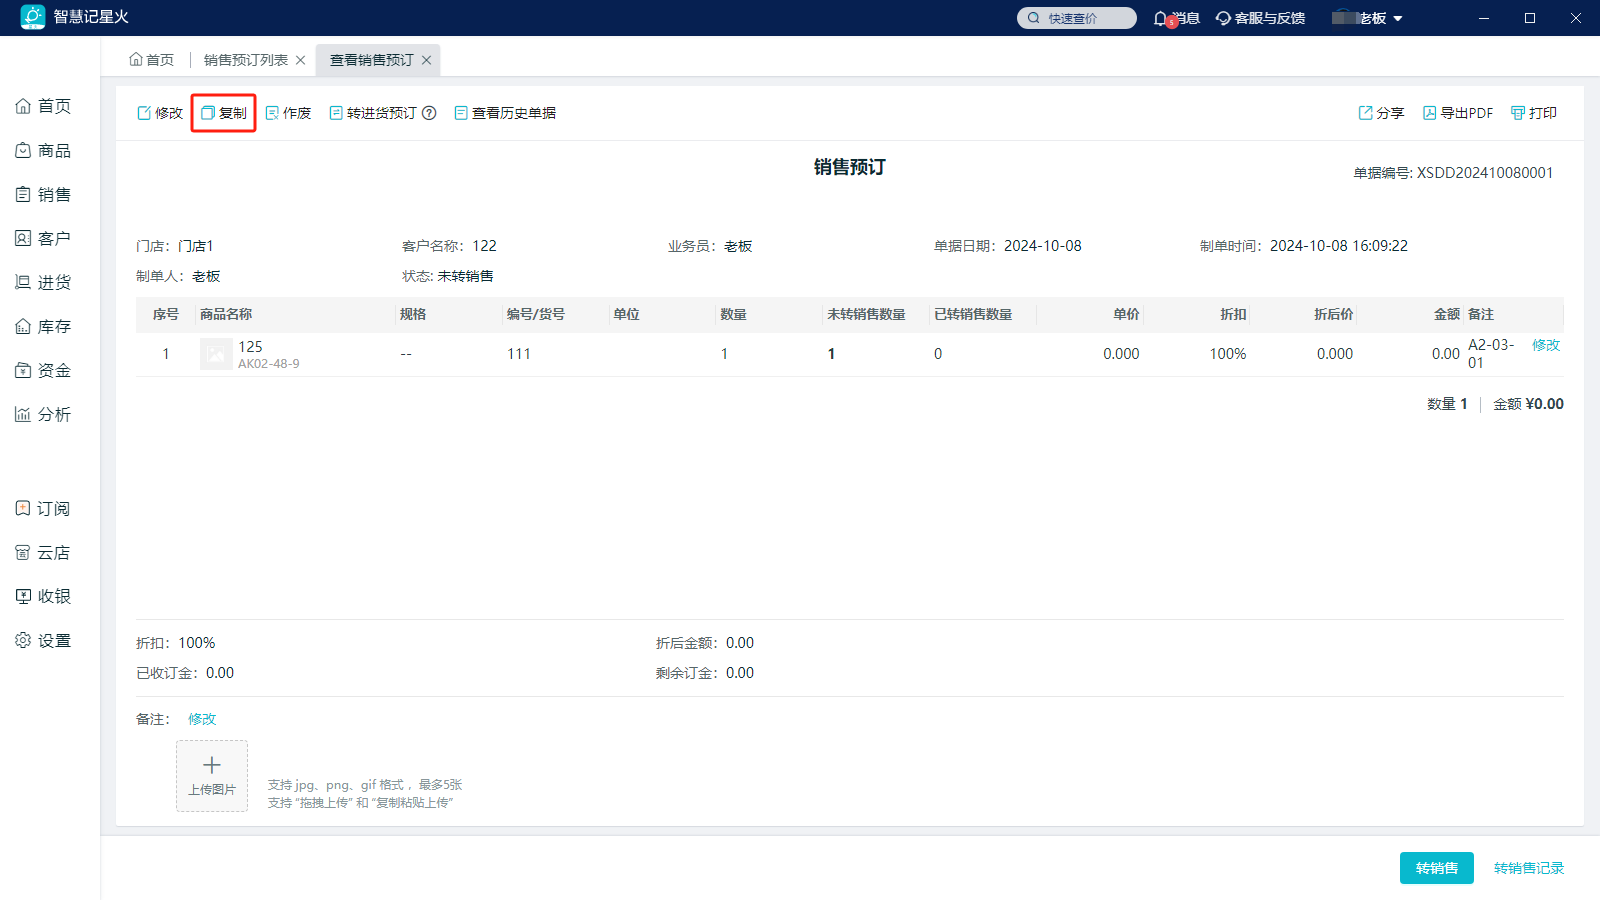Image resolution: width=1600 pixels, height=900 pixels.
Task: Click the date 2024-10-08 16:09:22
Action: [x=1339, y=246]
